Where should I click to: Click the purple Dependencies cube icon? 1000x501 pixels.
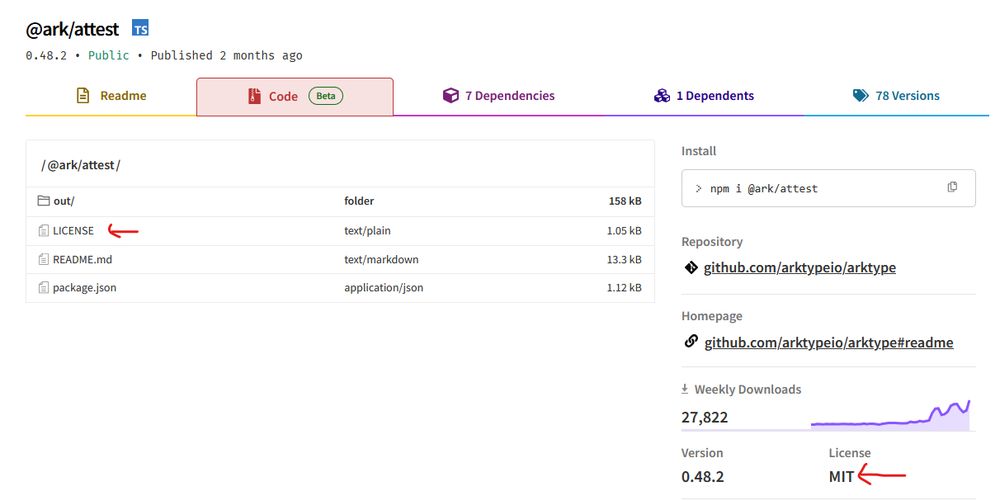coord(450,96)
